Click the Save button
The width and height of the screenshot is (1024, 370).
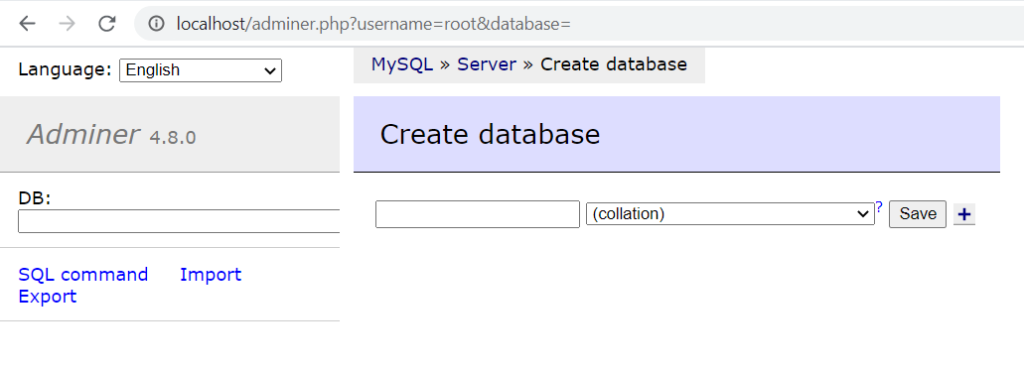point(918,214)
